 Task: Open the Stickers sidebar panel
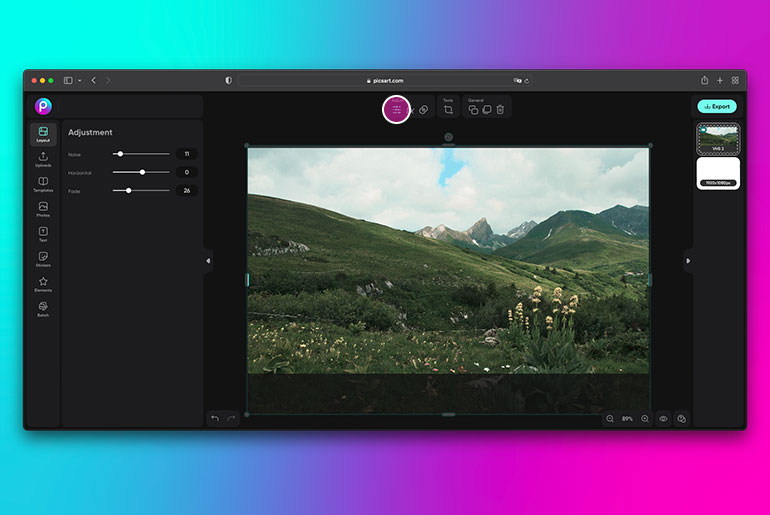coord(43,259)
